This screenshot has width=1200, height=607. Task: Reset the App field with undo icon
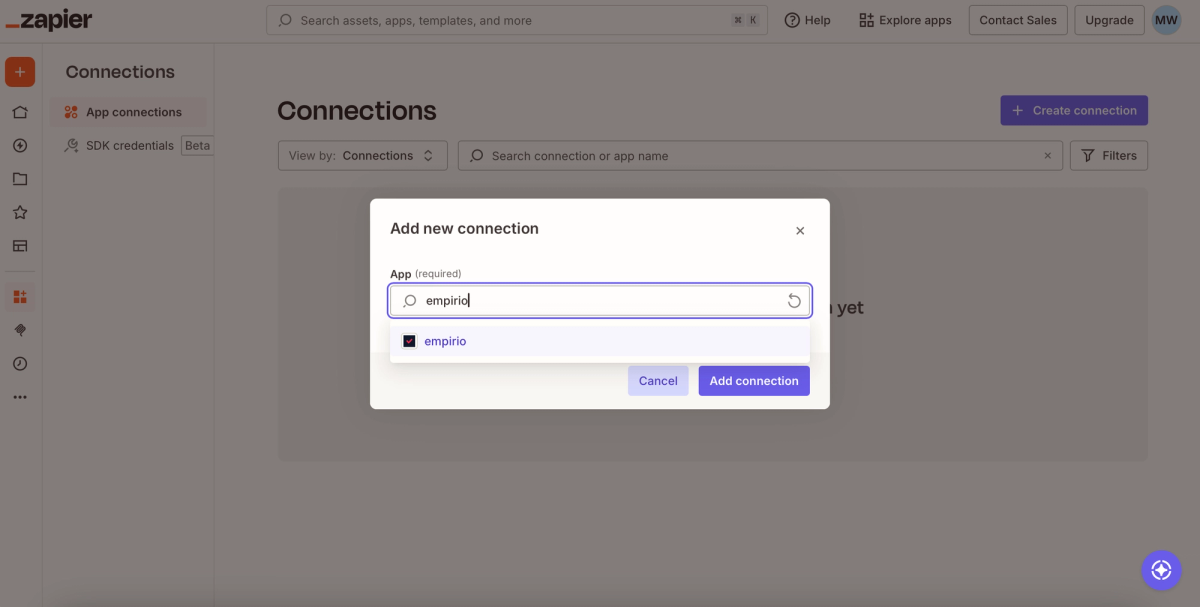point(794,301)
